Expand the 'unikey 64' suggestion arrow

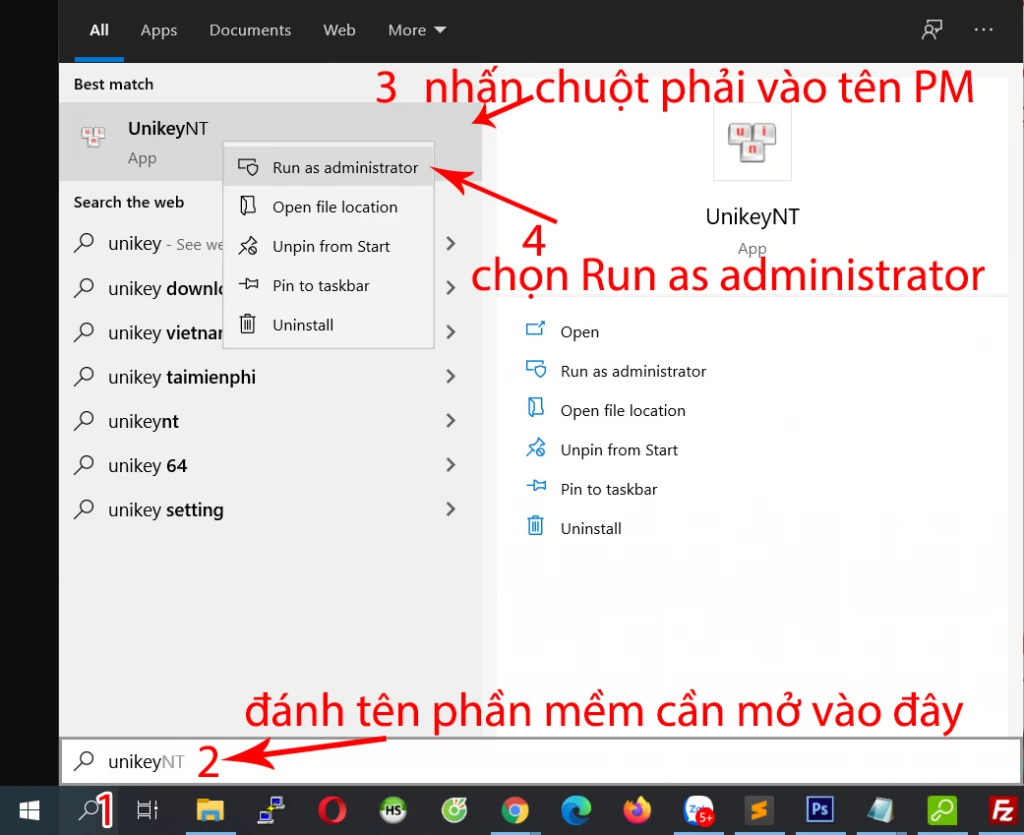(451, 465)
